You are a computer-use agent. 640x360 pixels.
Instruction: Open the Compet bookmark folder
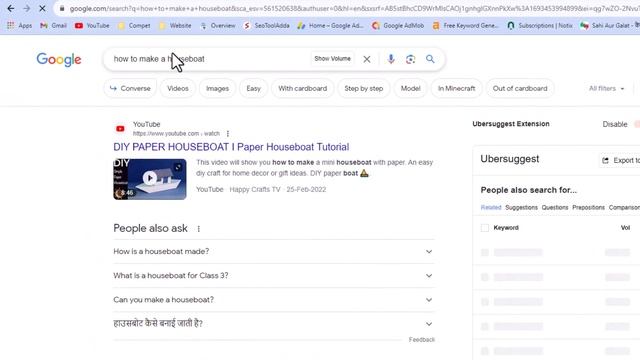tap(134, 25)
